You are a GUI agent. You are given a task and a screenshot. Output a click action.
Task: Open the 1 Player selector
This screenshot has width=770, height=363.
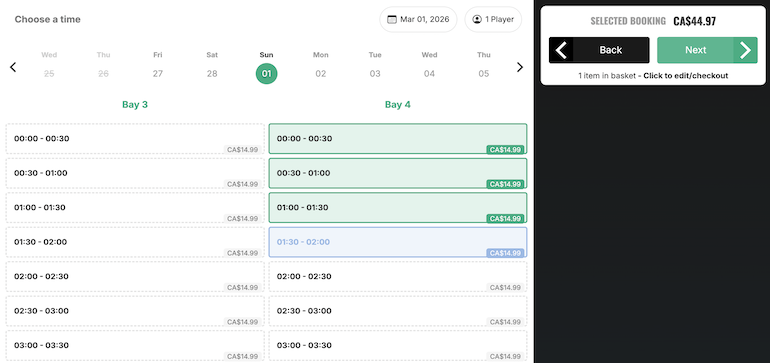(x=493, y=19)
